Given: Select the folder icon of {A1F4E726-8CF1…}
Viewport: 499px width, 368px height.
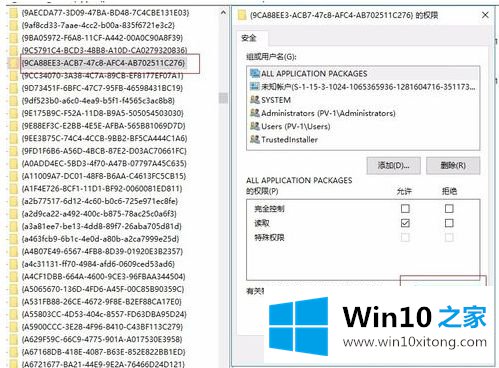Looking at the screenshot, I should [13, 189].
